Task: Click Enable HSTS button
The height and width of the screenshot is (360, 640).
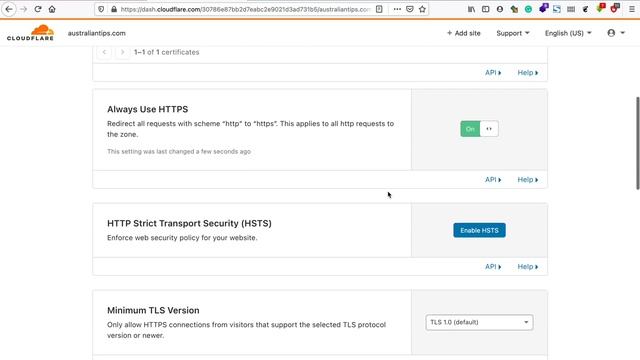Action: [479, 230]
